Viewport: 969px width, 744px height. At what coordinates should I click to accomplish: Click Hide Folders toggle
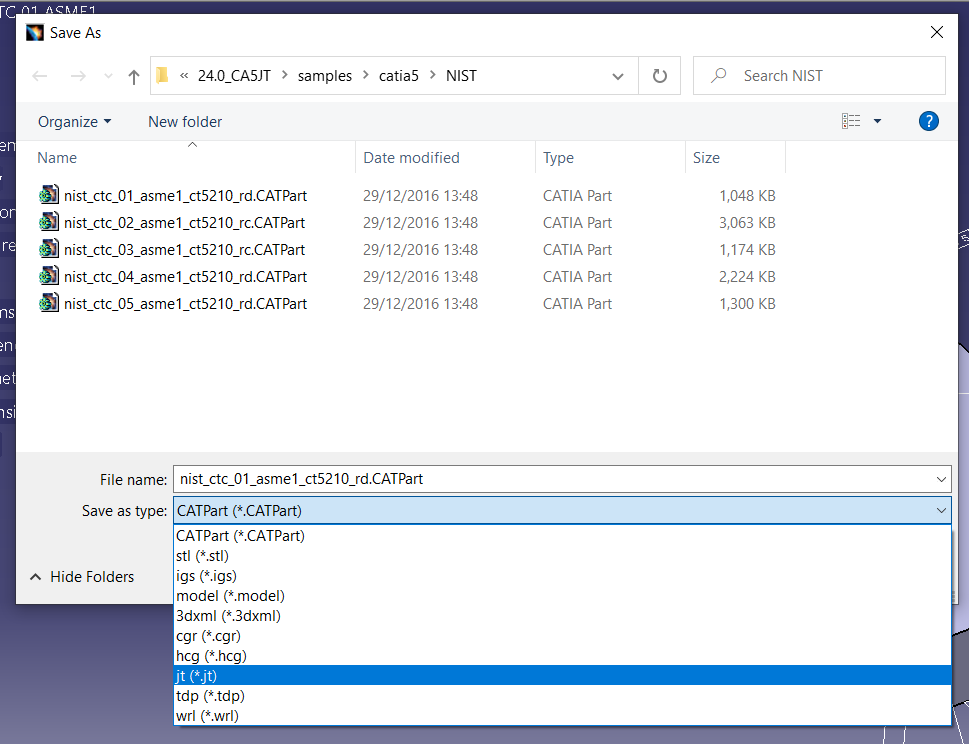pos(82,577)
